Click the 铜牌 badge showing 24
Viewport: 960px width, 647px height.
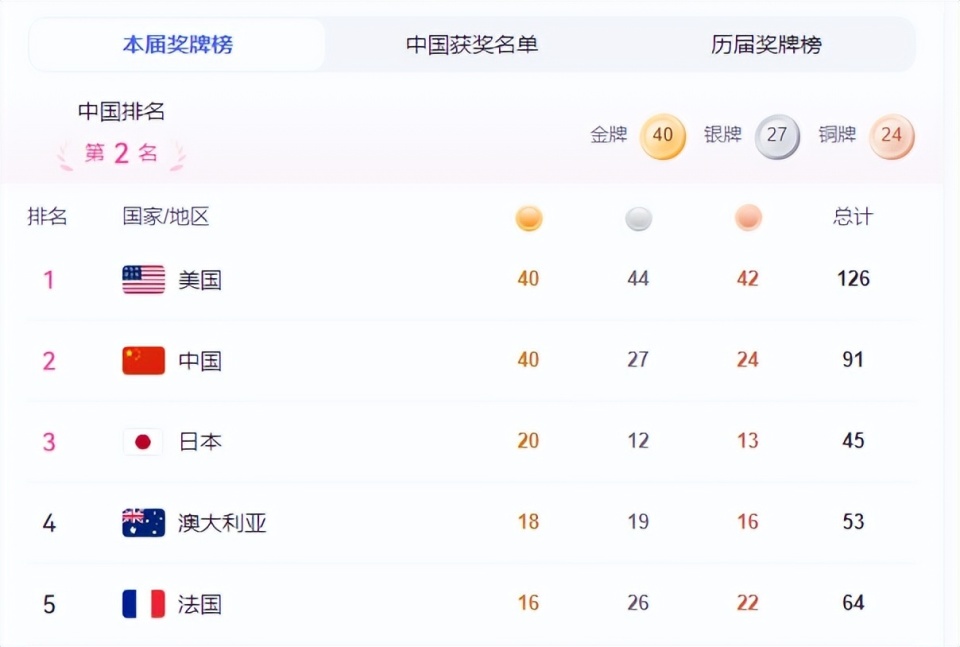pos(892,136)
